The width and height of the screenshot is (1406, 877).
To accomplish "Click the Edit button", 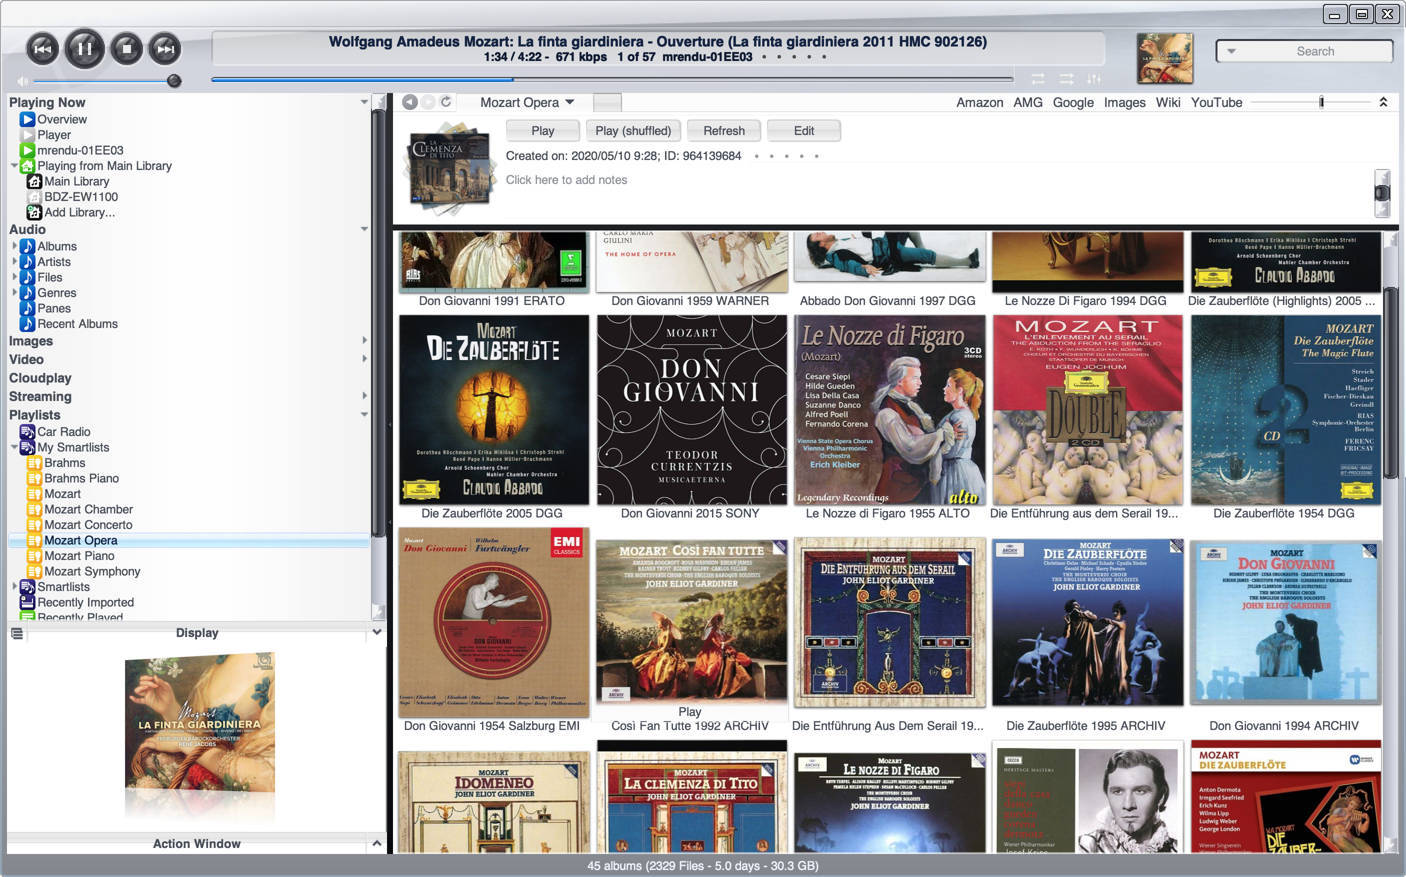I will tap(804, 131).
